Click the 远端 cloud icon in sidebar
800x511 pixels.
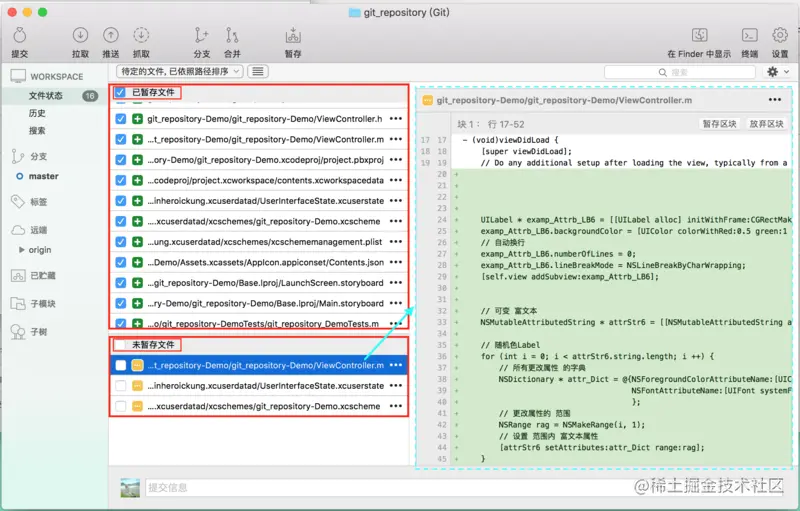18,230
